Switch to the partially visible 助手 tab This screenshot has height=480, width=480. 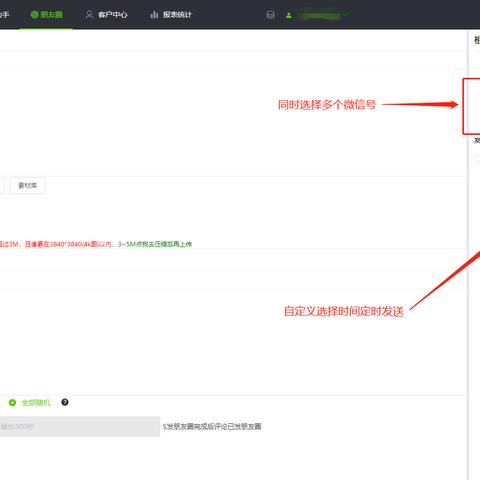(x=4, y=15)
